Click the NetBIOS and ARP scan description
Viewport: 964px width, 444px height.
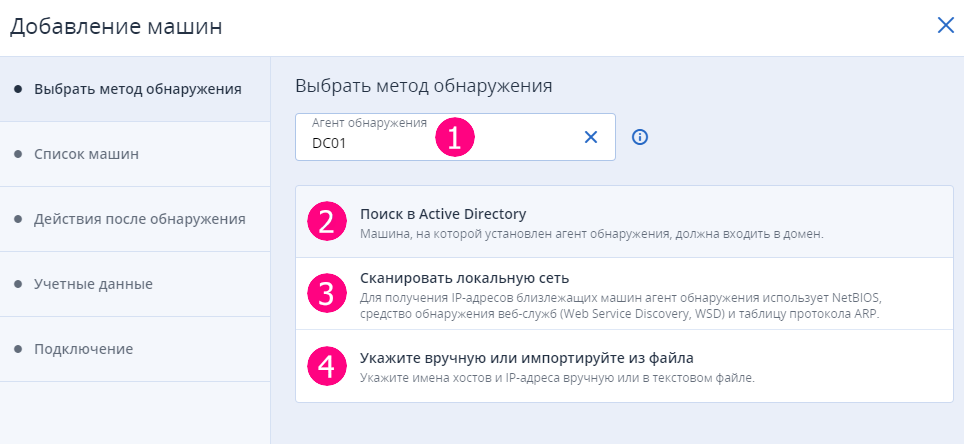[621, 306]
